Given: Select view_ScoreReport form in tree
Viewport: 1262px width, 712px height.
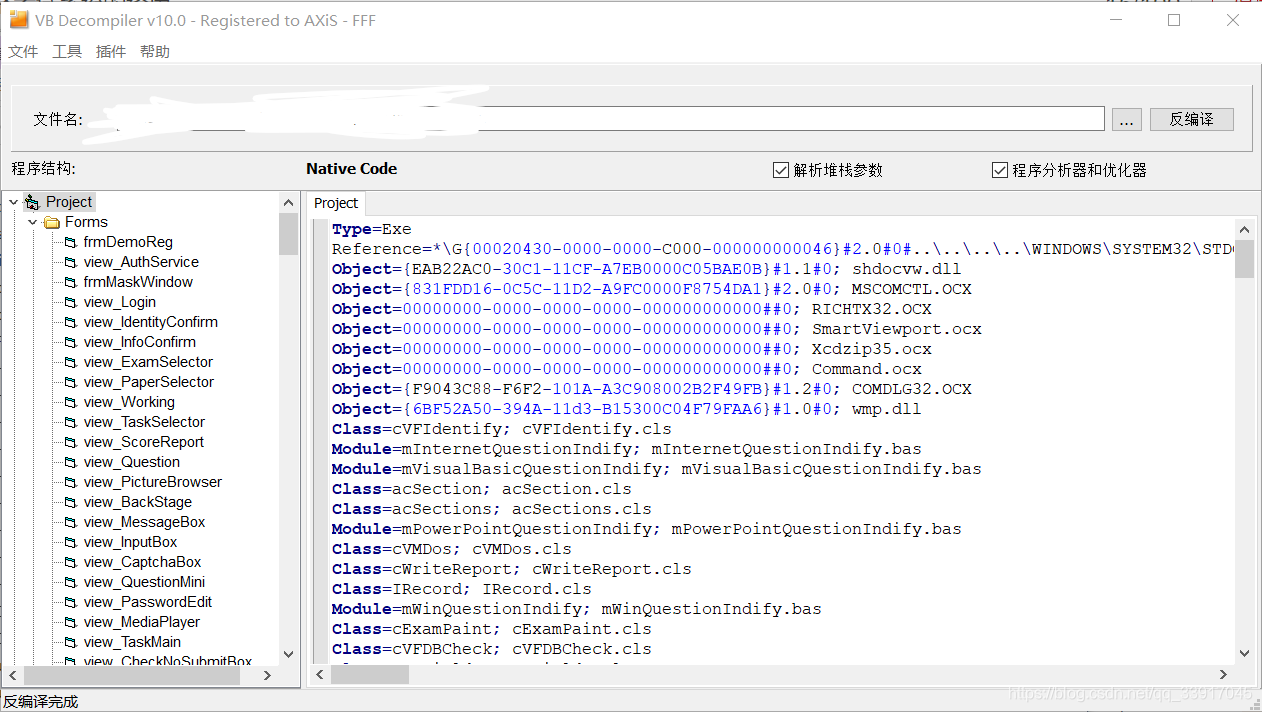Looking at the screenshot, I should tap(144, 442).
